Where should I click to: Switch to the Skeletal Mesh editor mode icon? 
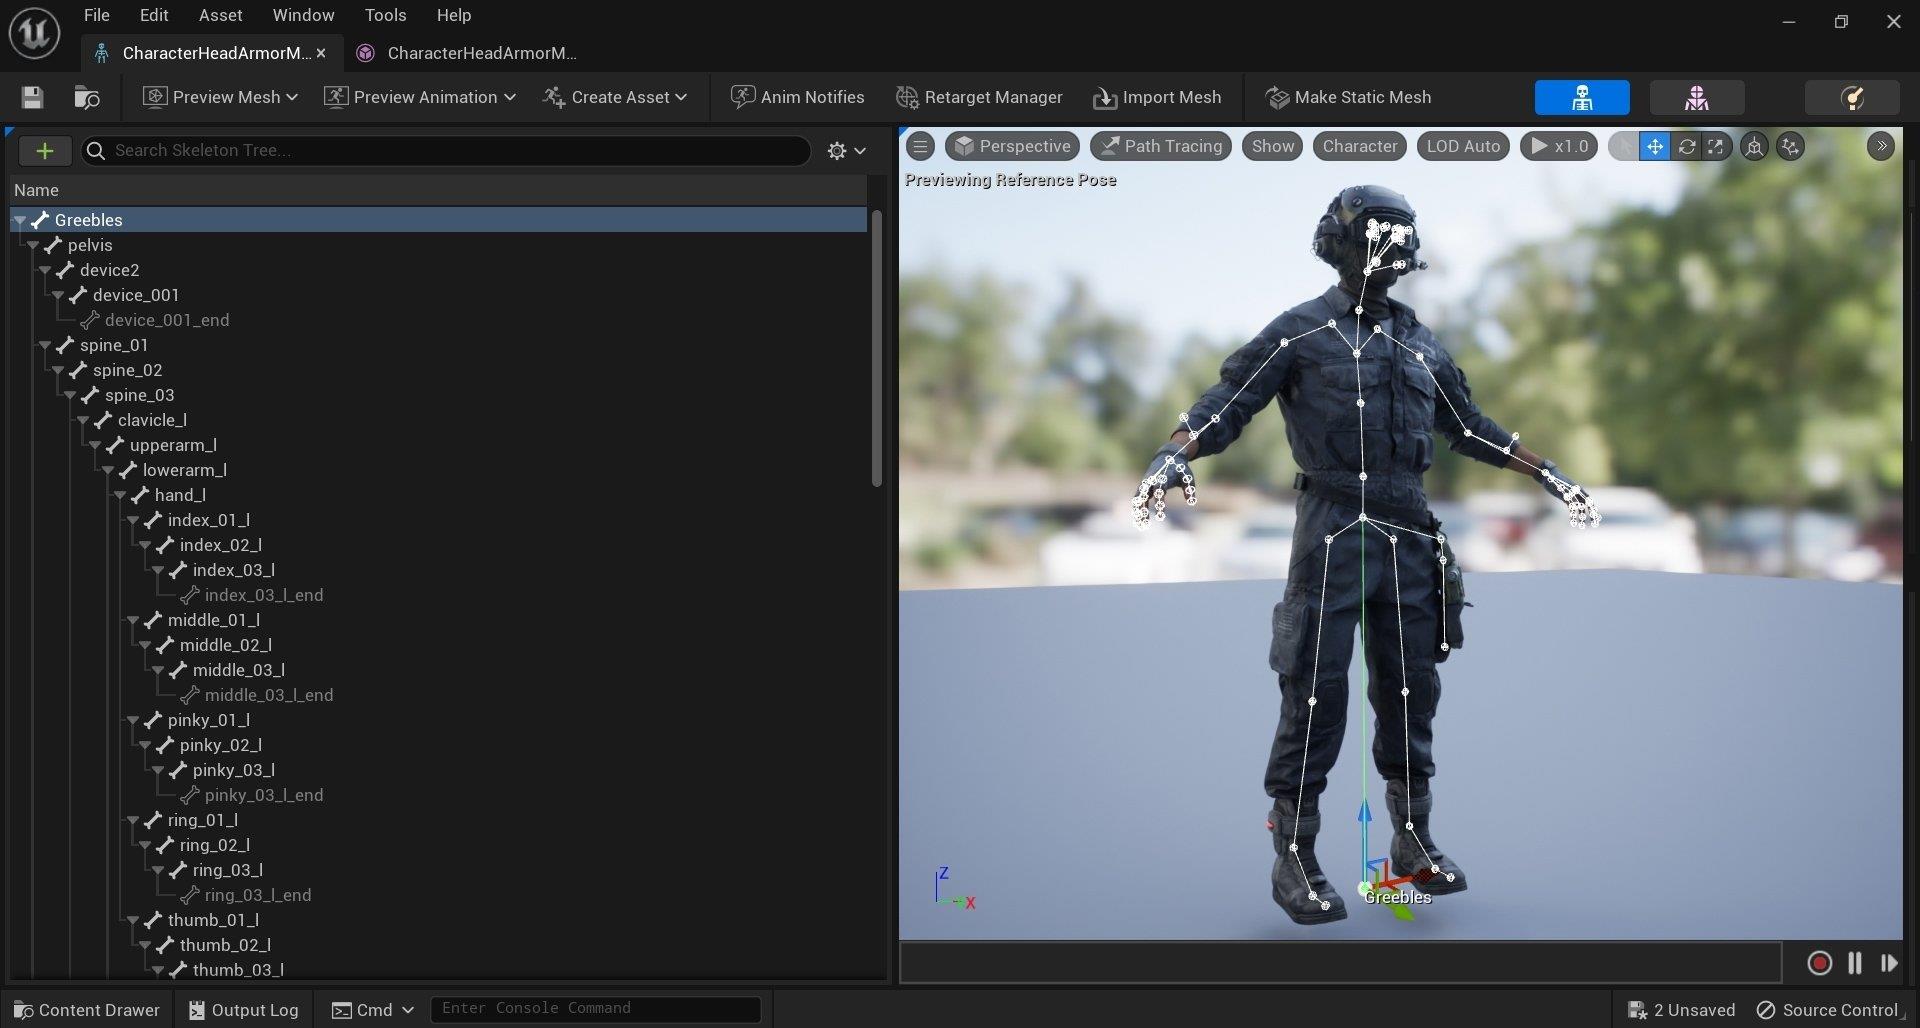point(1696,97)
